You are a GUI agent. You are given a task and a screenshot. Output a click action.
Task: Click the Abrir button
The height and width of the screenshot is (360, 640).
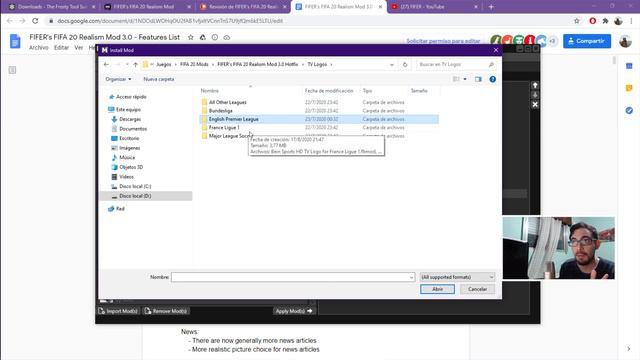[x=437, y=289]
